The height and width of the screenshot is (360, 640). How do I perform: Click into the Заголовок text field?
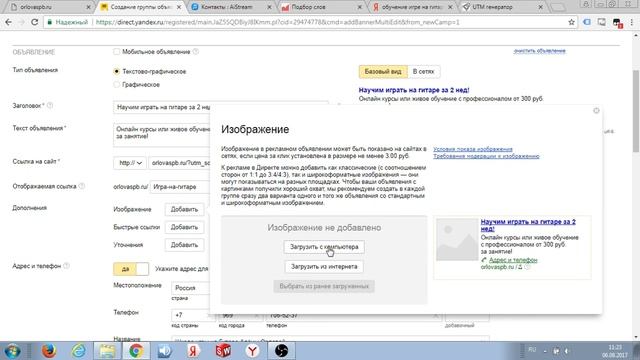click(162, 107)
